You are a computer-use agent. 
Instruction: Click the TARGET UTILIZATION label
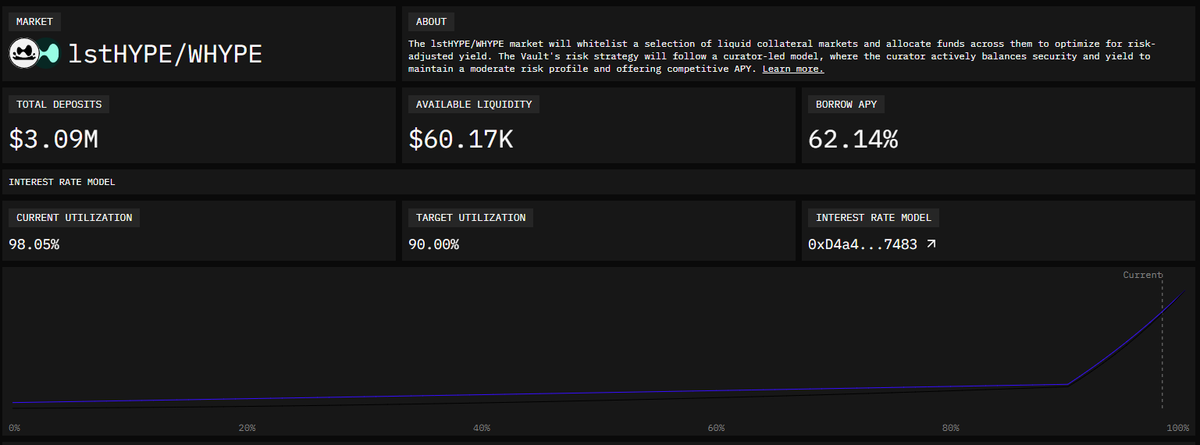(470, 217)
